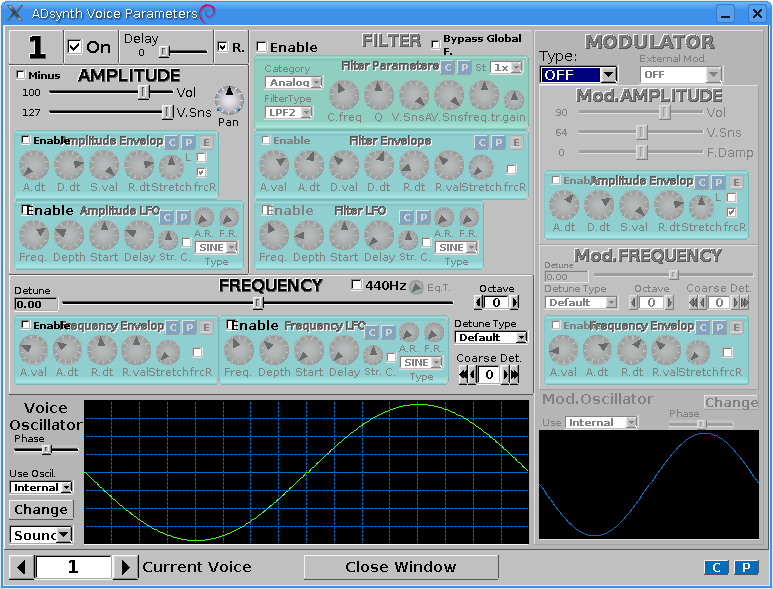Enable the Amplitude Envelope checkbox
The image size is (773, 589).
tap(26, 140)
